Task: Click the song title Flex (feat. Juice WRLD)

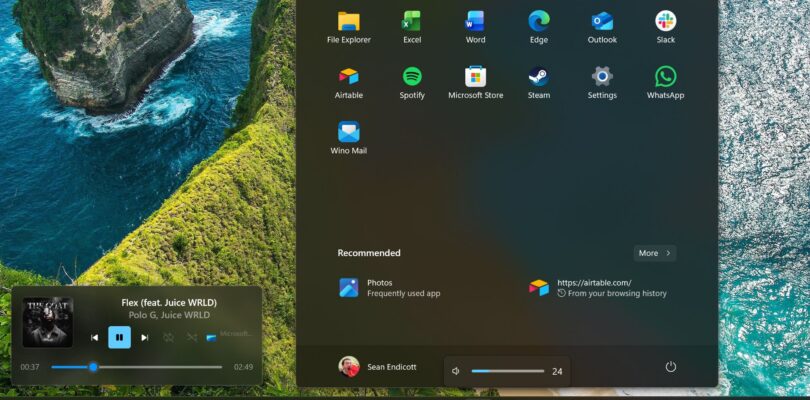Action: click(x=169, y=303)
